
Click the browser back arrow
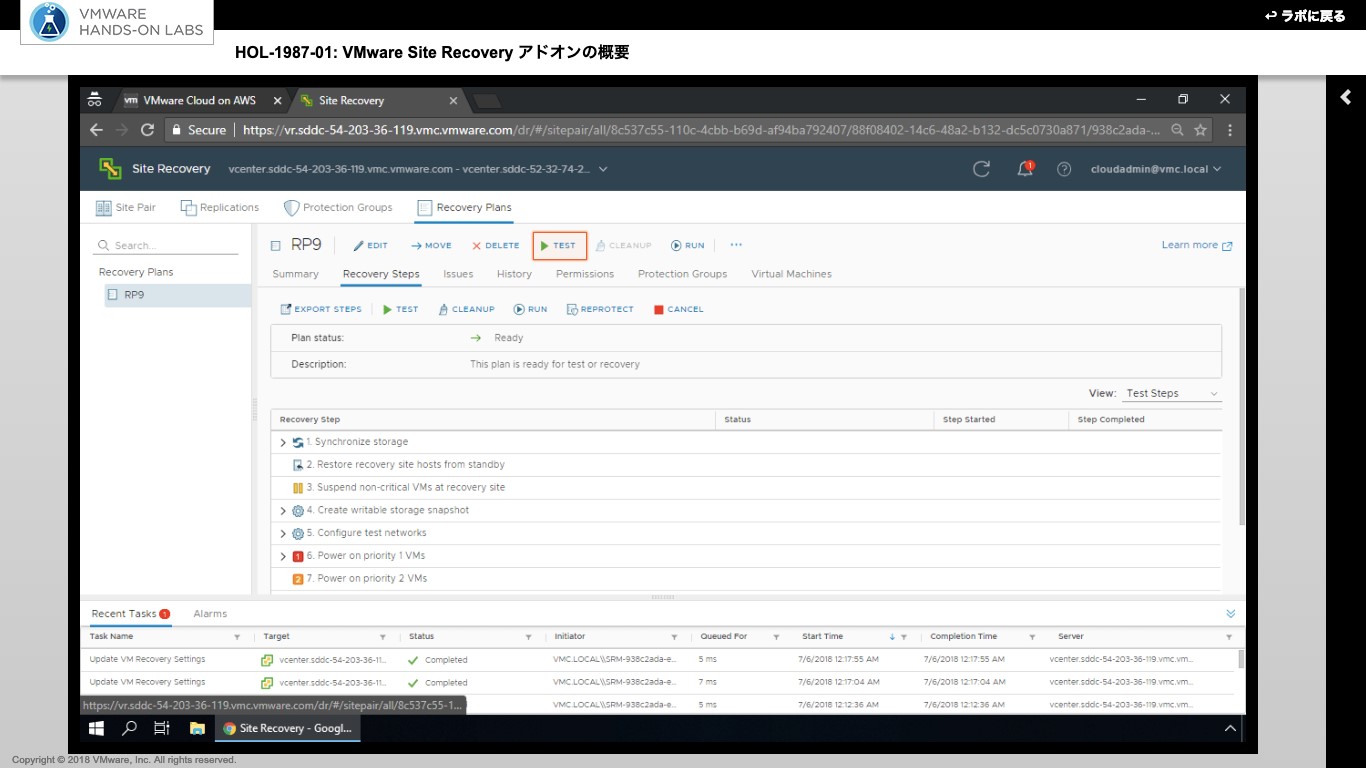tap(97, 130)
